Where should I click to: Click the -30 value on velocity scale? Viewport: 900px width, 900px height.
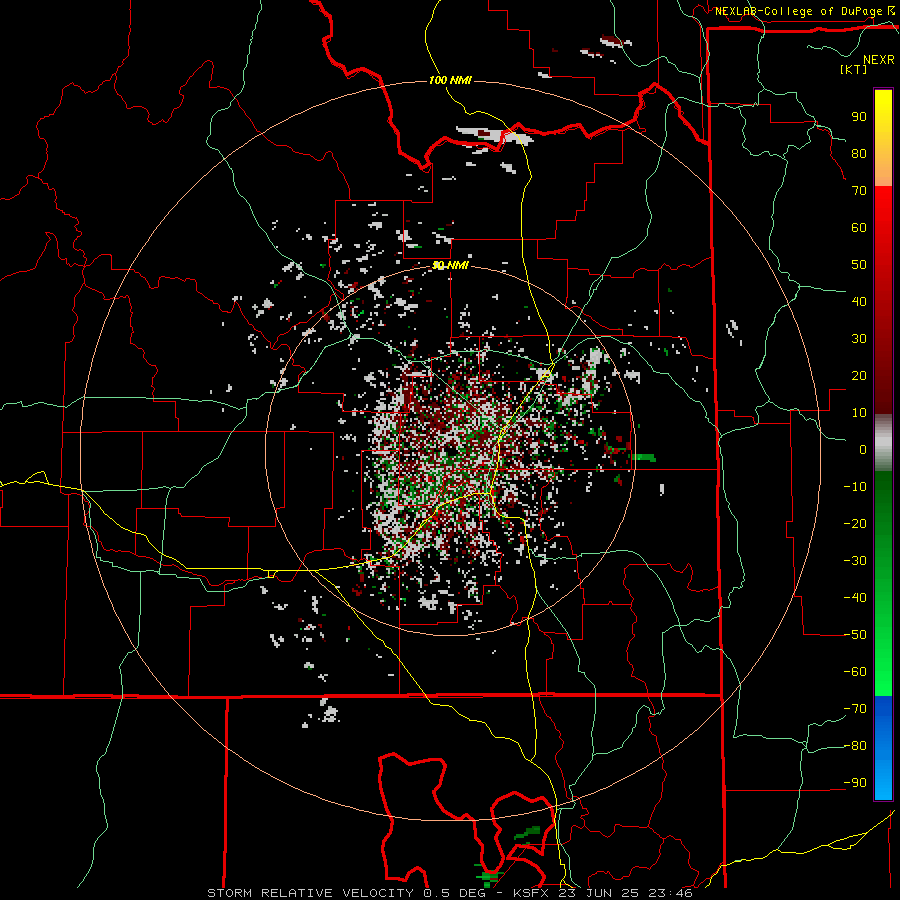pyautogui.click(x=855, y=561)
